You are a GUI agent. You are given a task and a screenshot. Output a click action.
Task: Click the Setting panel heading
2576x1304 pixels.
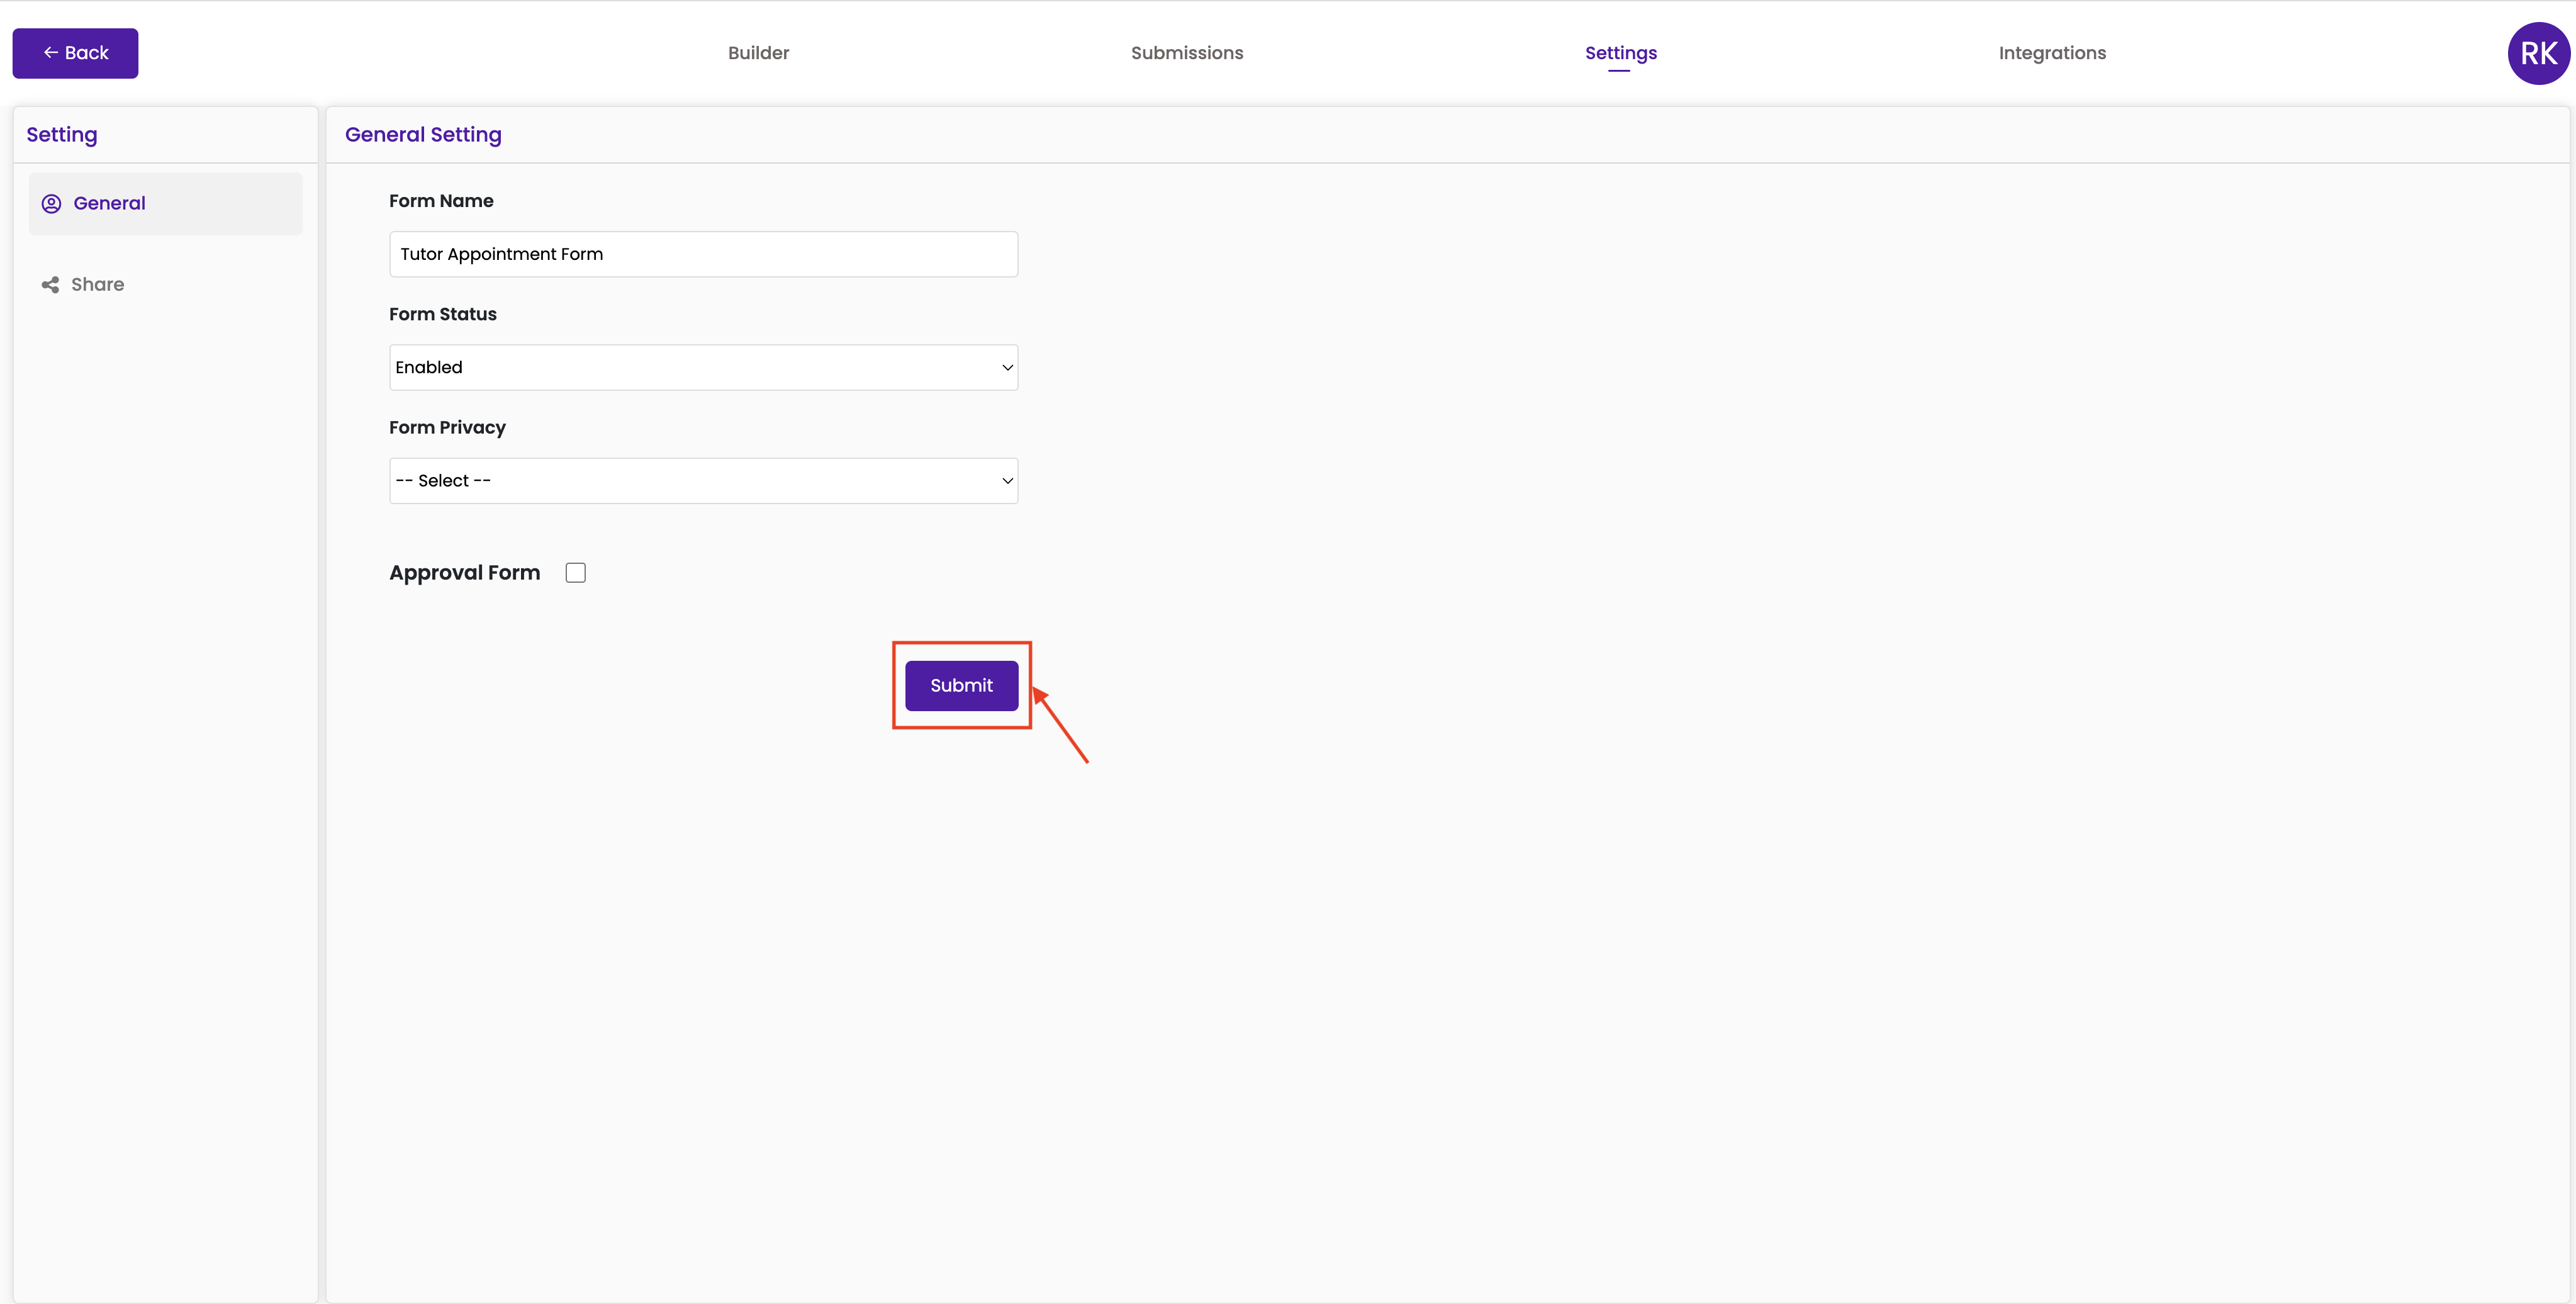coord(61,135)
